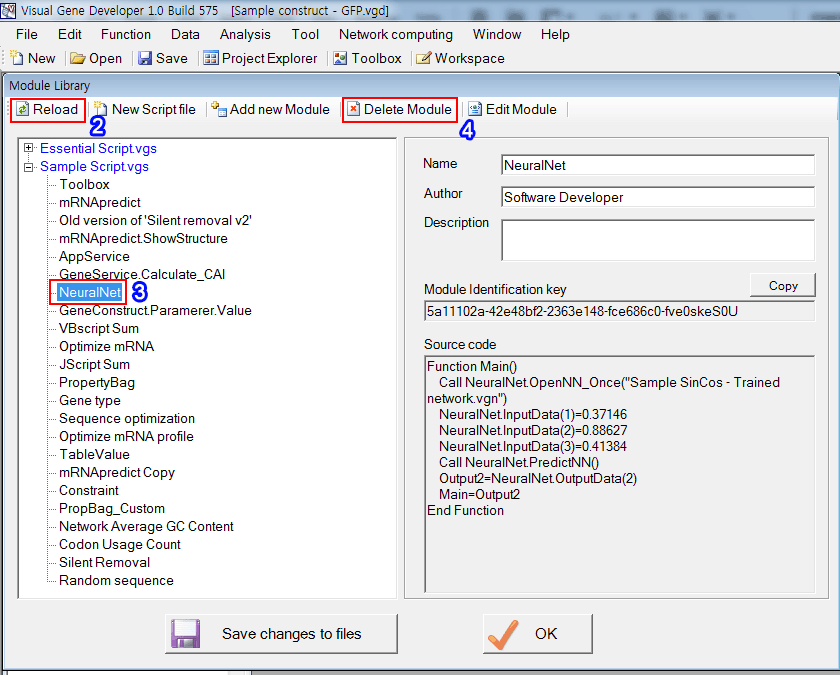Click the Delete Module red X icon
Screen dimensions: 840x675
[354, 109]
